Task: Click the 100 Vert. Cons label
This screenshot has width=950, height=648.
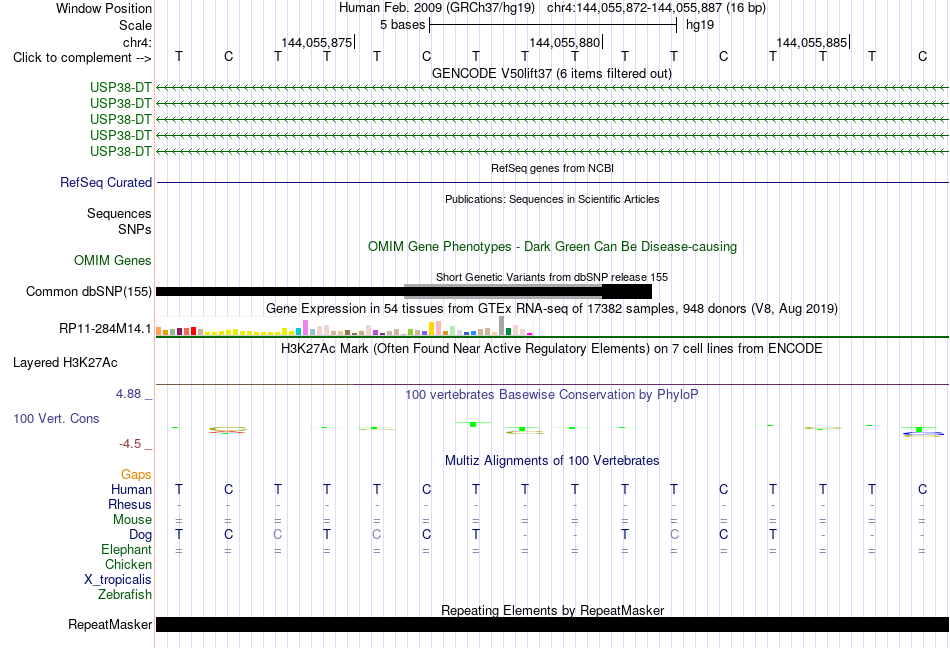Action: click(x=56, y=418)
